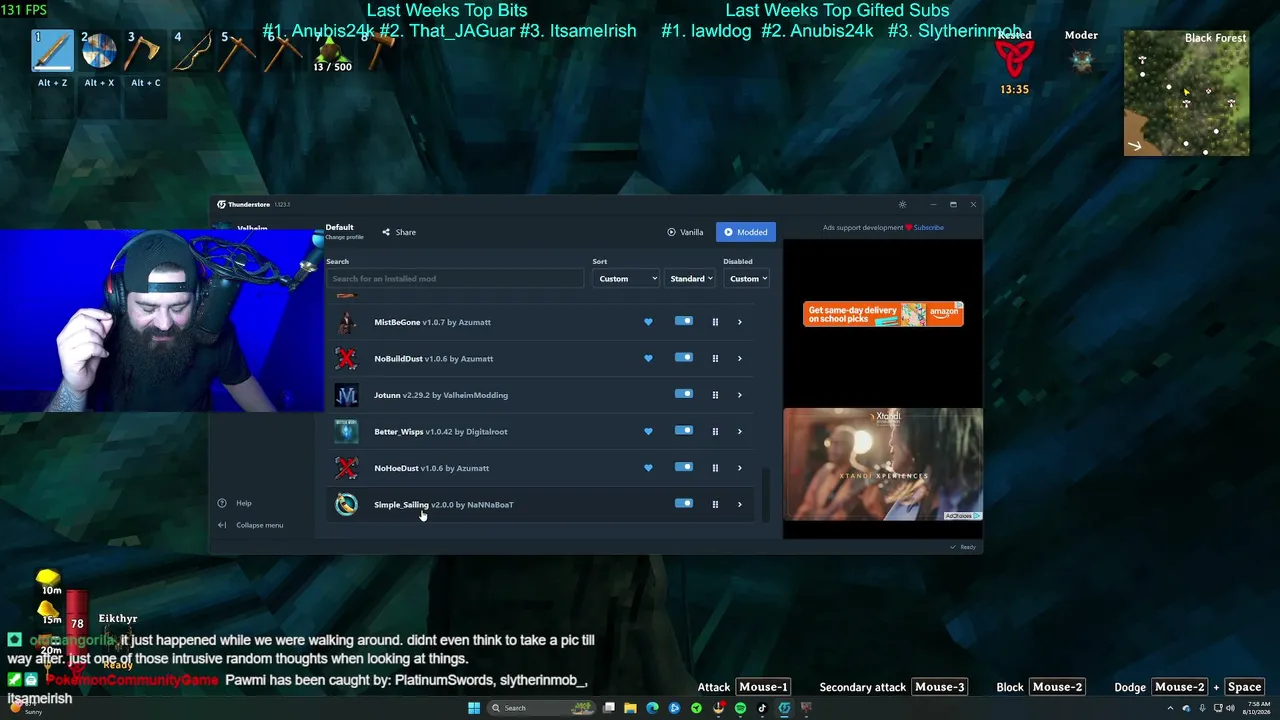Open Spotify from the taskbar
The width and height of the screenshot is (1280, 720).
click(x=740, y=708)
